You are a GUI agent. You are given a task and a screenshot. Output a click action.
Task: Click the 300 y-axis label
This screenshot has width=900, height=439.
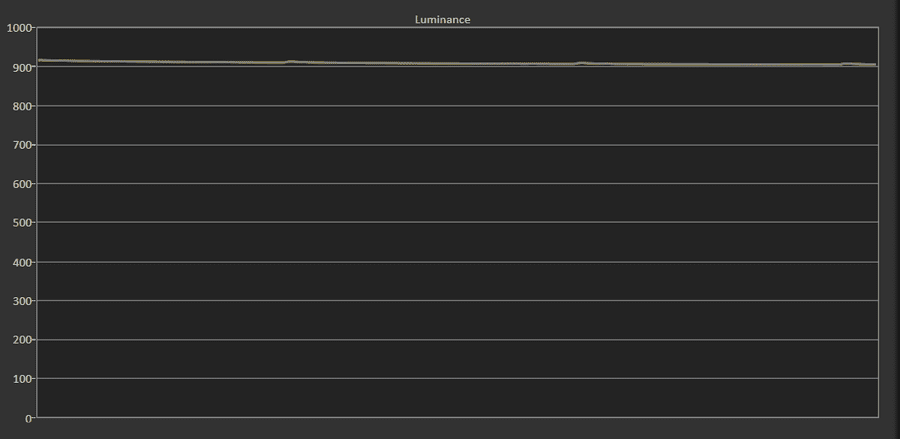tap(22, 301)
